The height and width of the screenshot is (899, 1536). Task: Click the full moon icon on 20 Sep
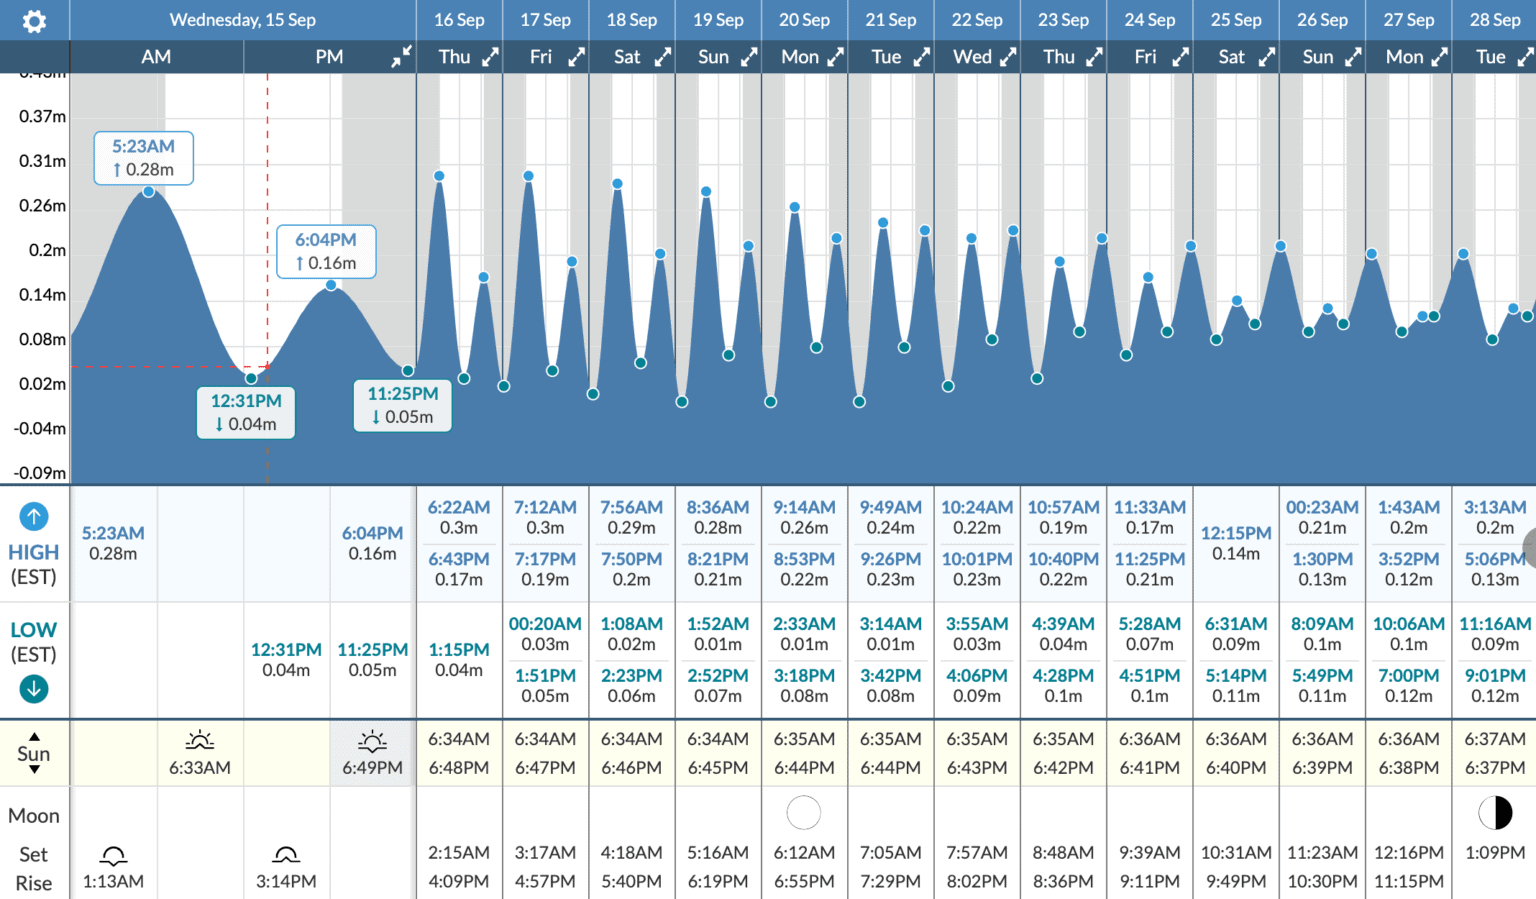pos(804,813)
